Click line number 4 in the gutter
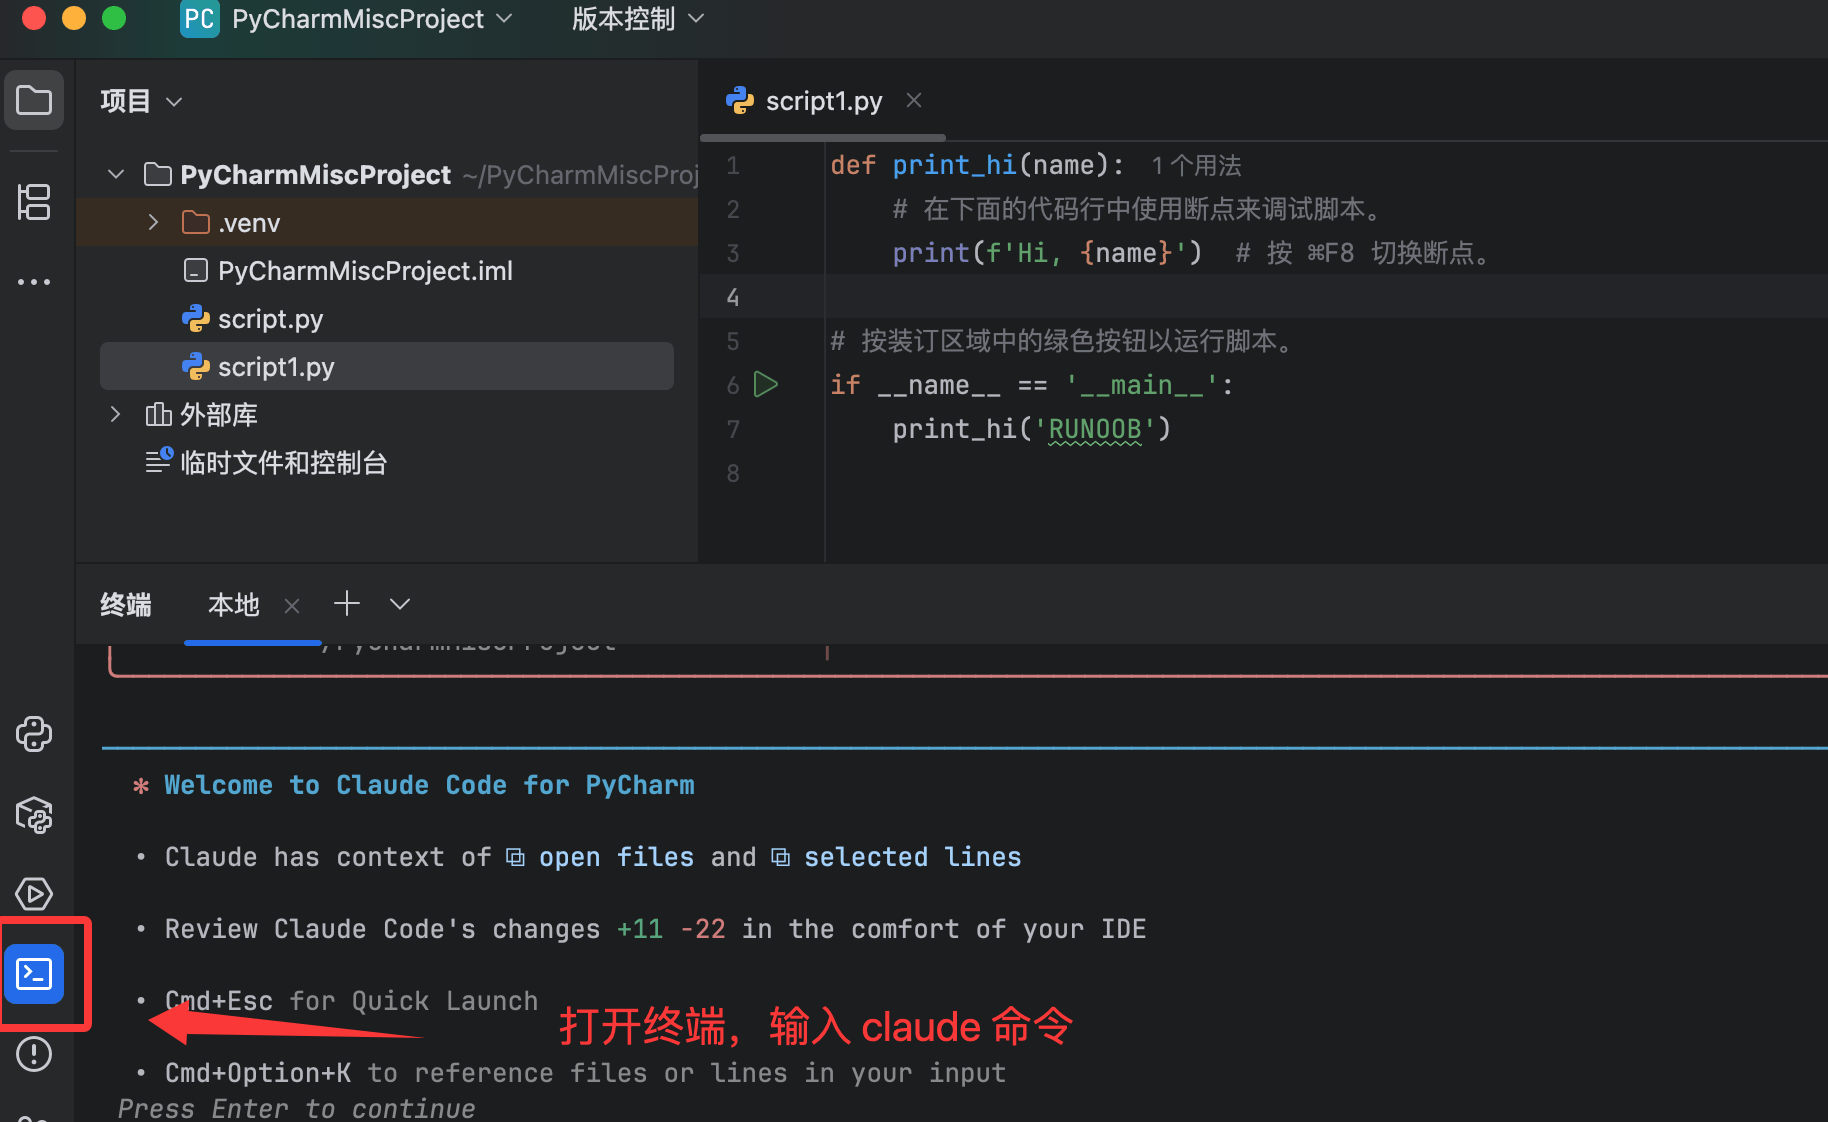 (x=733, y=297)
